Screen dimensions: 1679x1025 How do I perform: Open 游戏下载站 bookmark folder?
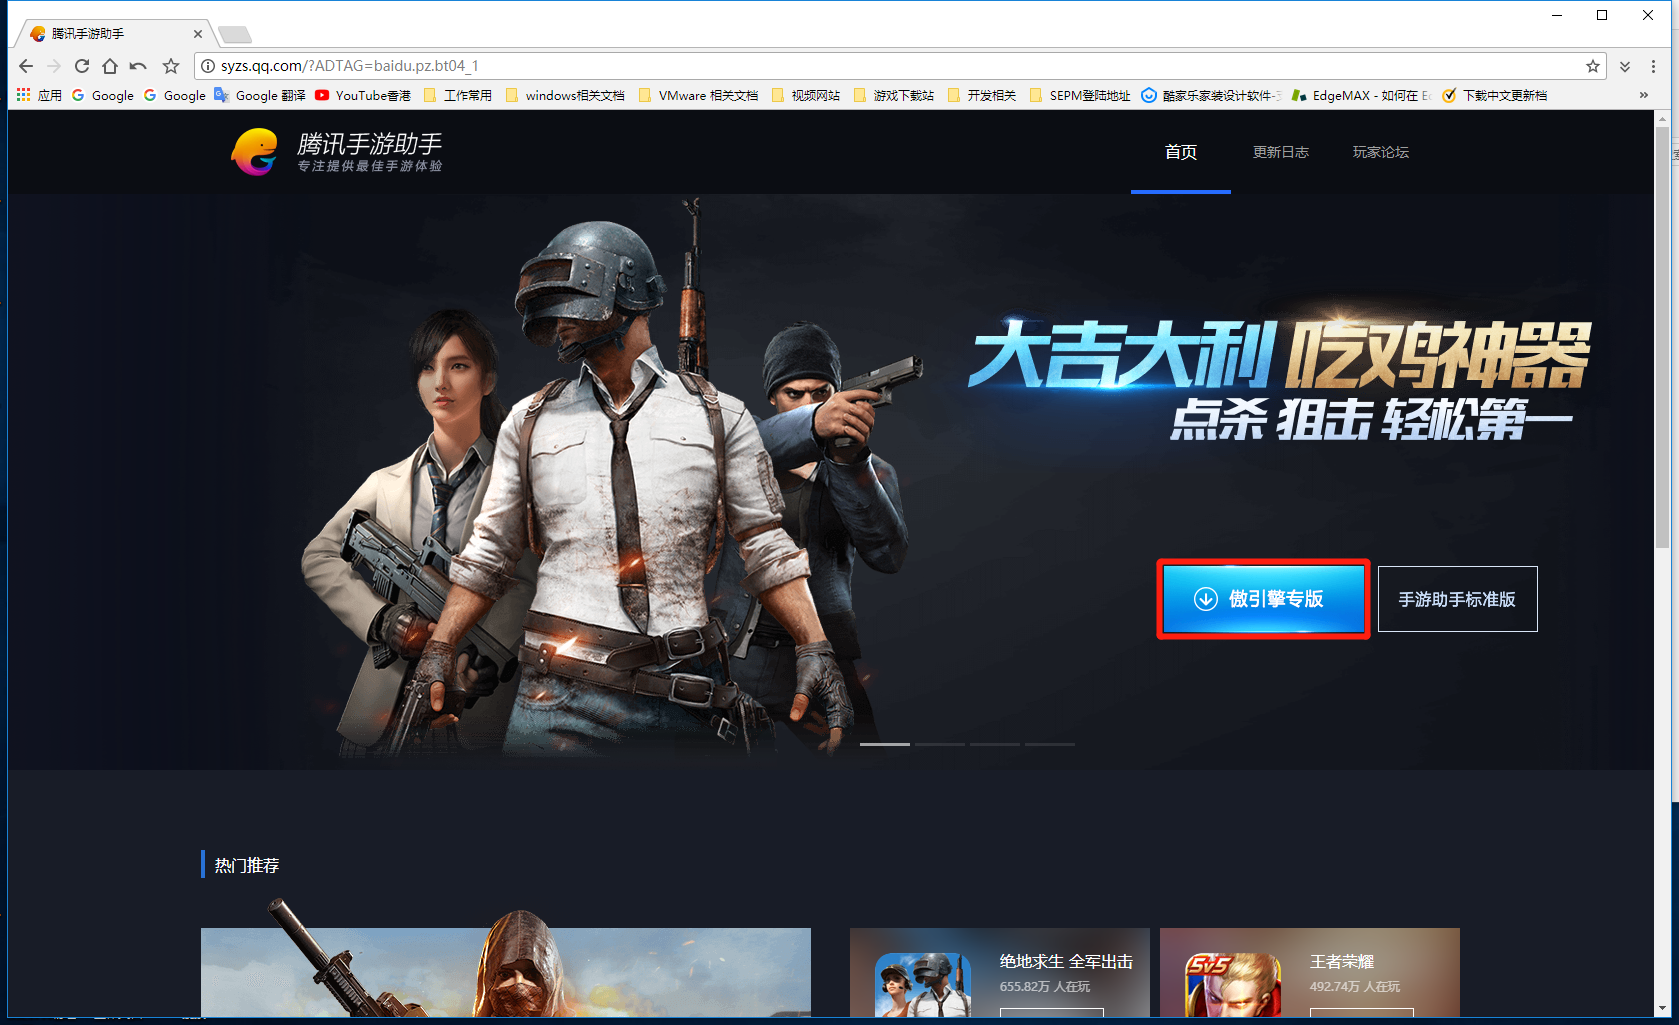point(894,95)
